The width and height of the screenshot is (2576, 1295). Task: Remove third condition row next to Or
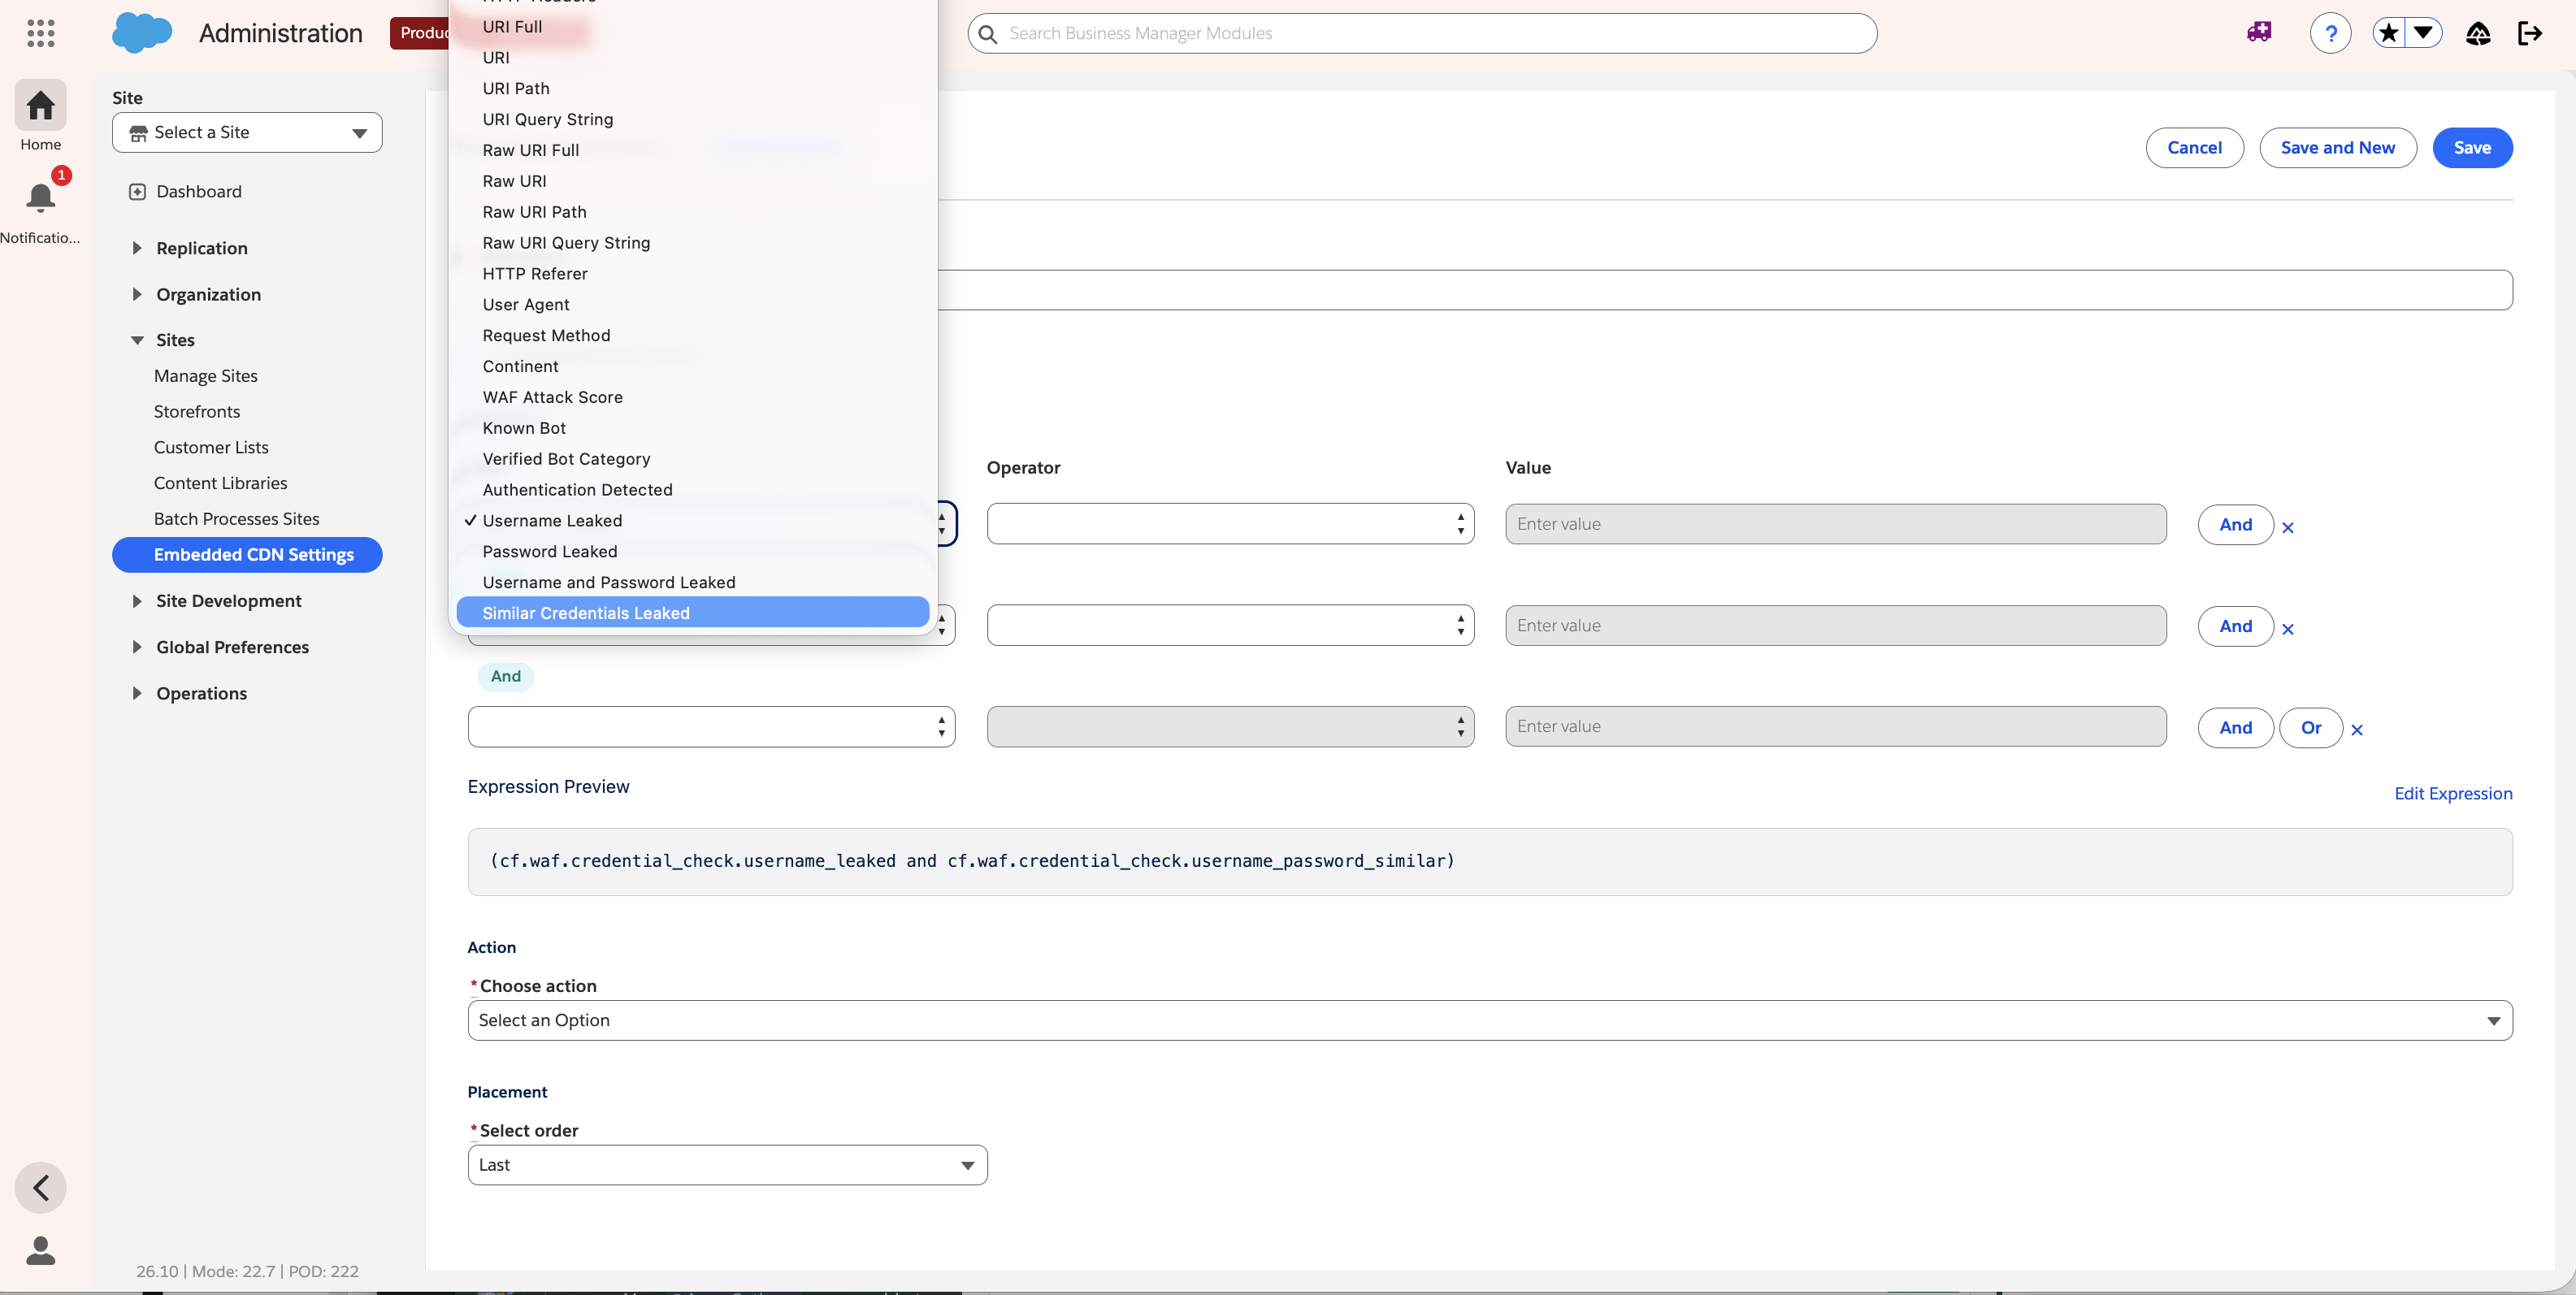(x=2357, y=730)
